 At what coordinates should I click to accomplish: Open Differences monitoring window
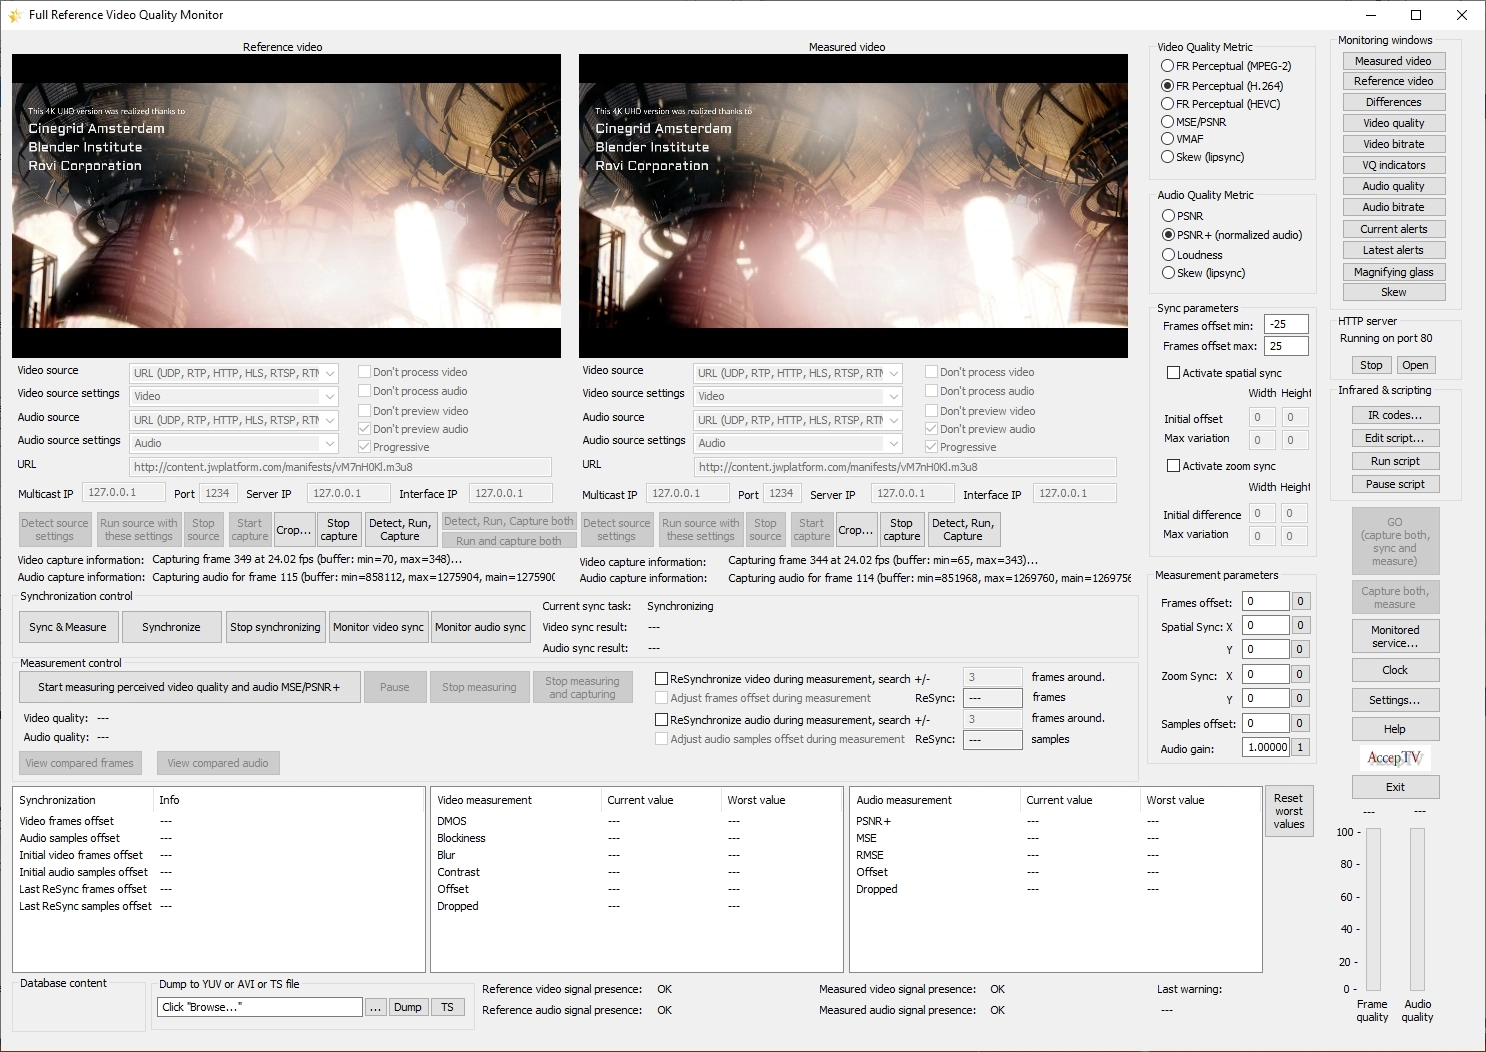coord(1393,102)
